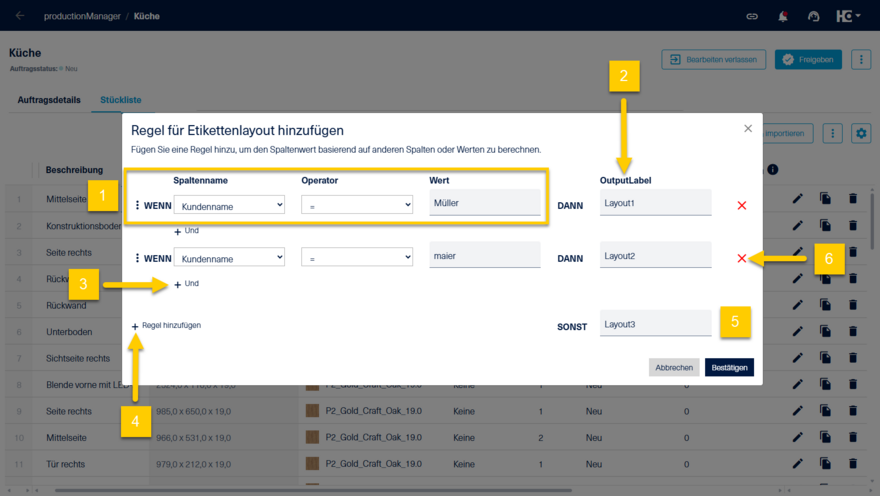The height and width of the screenshot is (496, 880).
Task: Edit the Tür rechts row with pencil icon
Action: coord(798,463)
